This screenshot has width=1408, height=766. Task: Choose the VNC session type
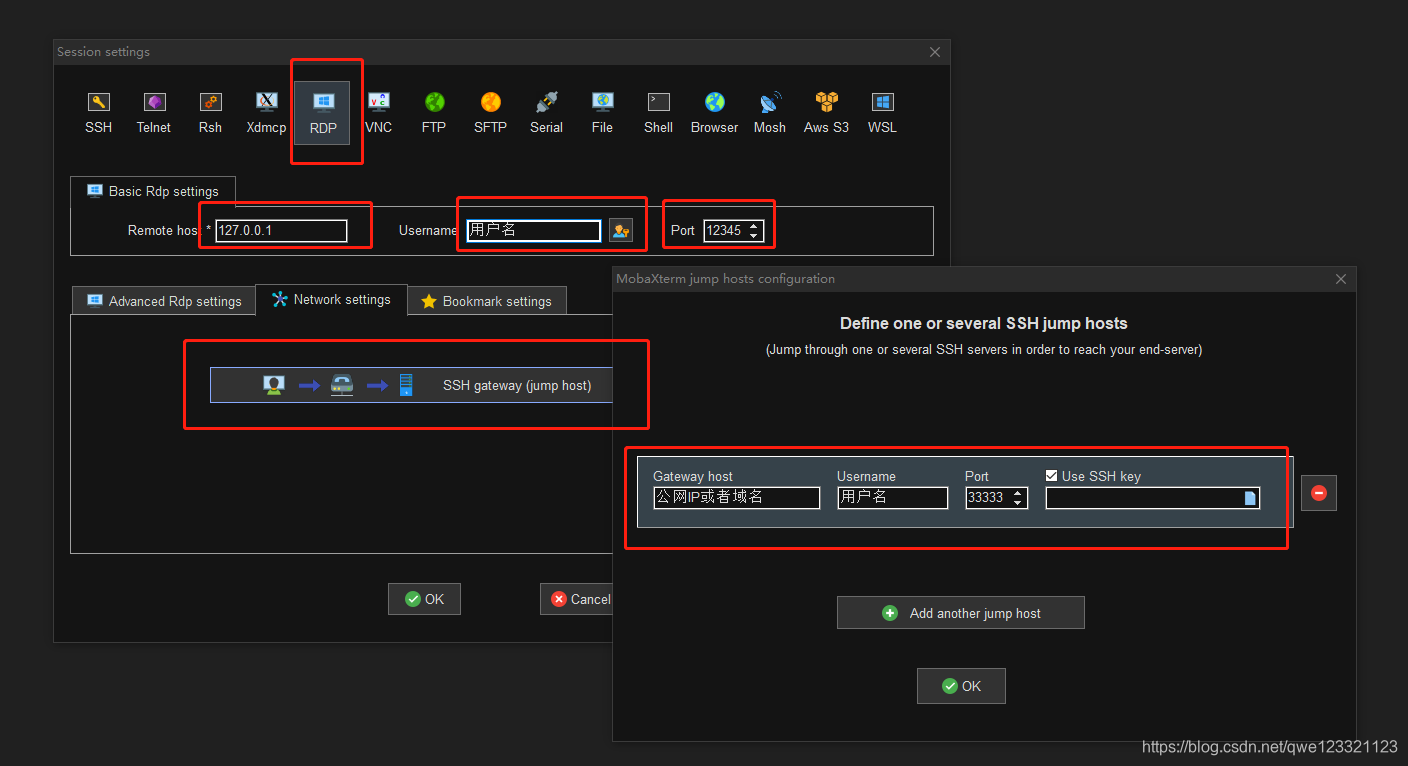(x=378, y=113)
